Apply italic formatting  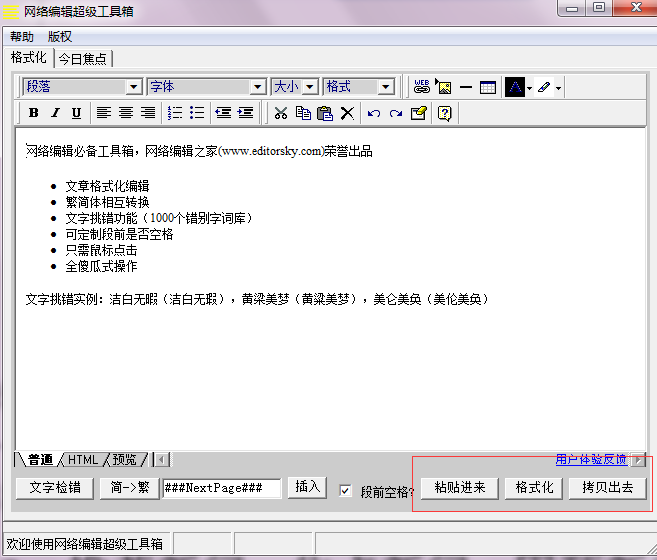[55, 113]
